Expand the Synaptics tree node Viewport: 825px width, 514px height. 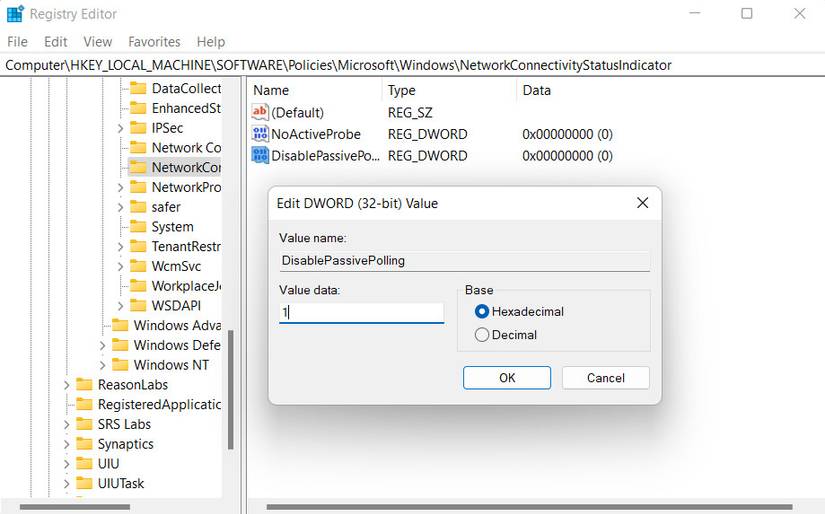coord(67,444)
